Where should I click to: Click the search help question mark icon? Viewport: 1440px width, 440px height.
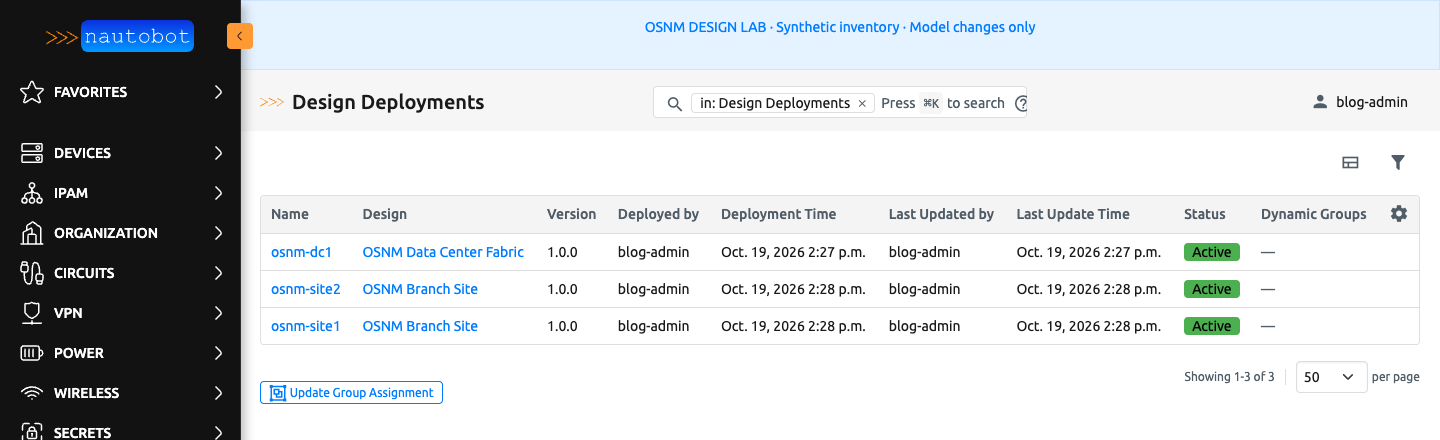coord(1021,103)
